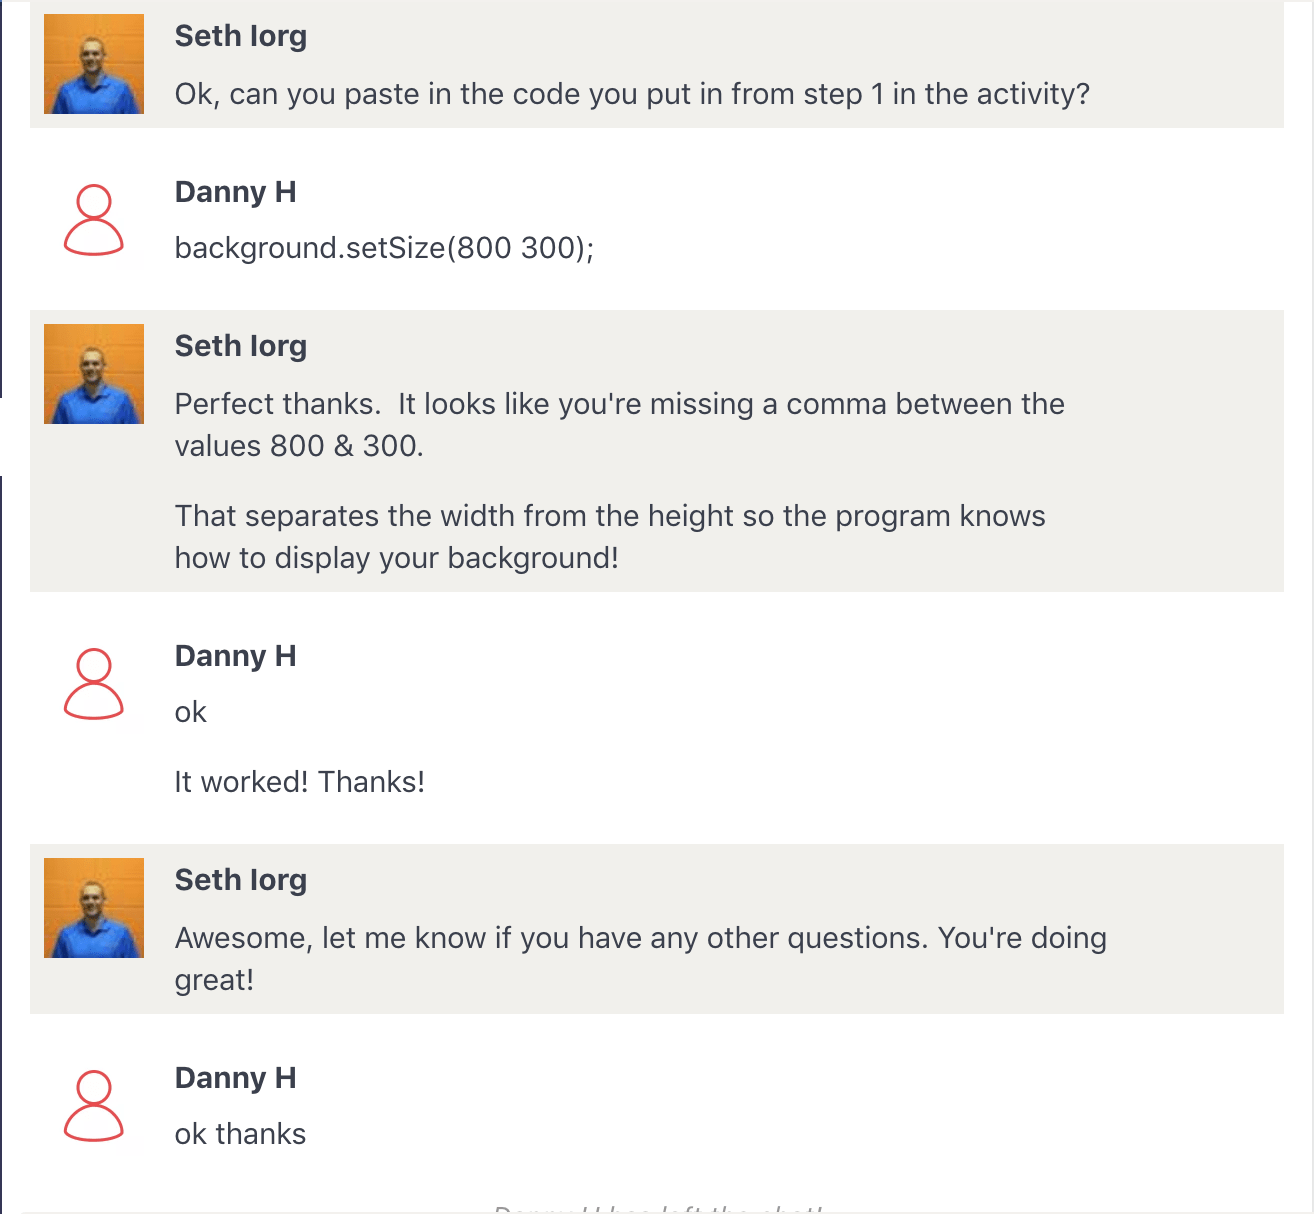Click the Danny H name above the "ok" reply

point(236,656)
